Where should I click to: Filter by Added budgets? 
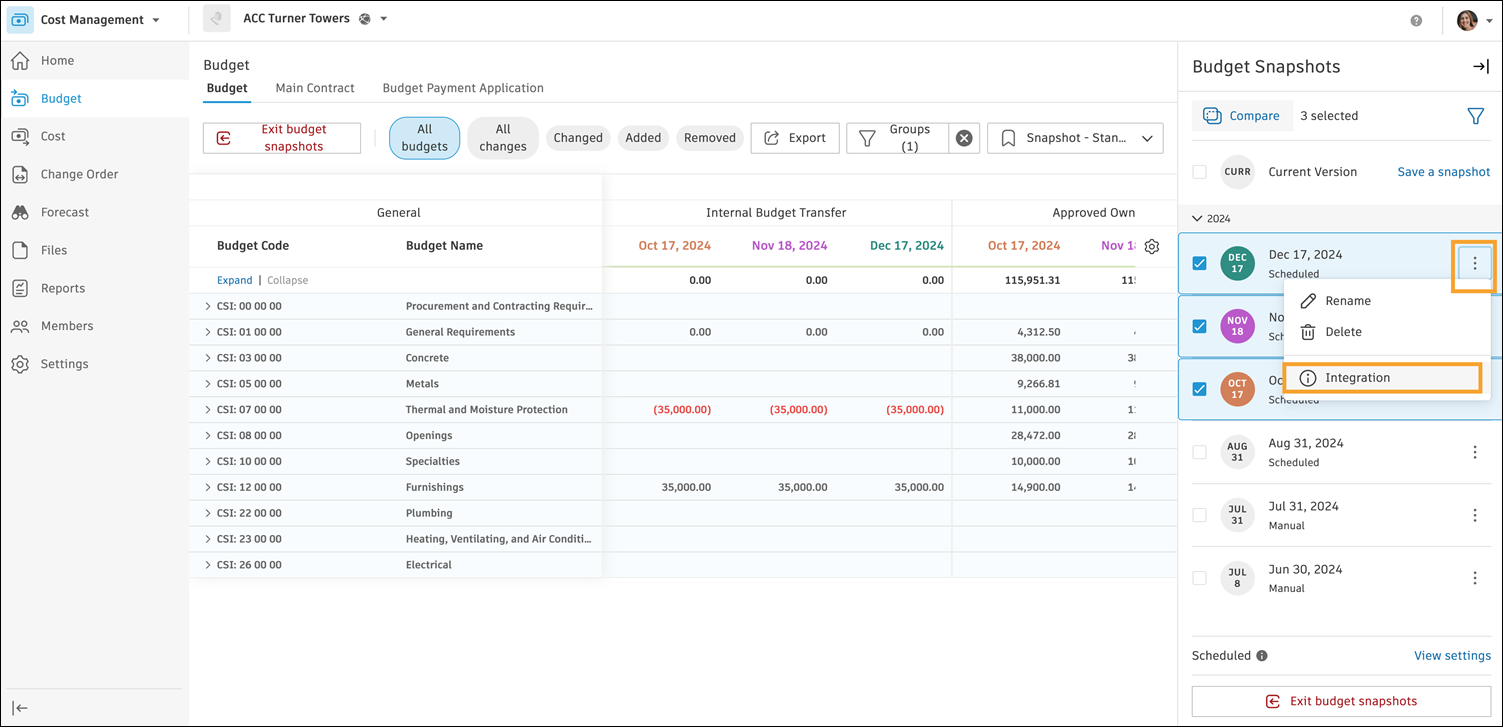643,138
